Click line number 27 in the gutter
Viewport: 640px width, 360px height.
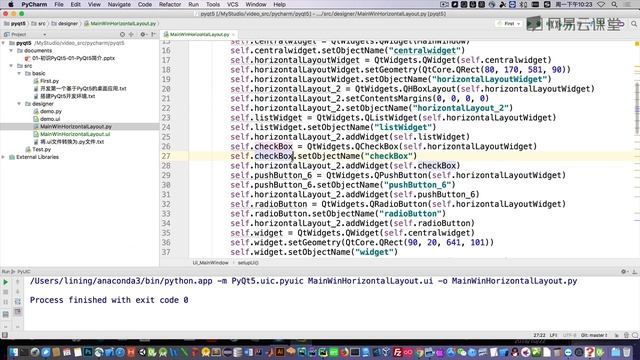[166, 156]
